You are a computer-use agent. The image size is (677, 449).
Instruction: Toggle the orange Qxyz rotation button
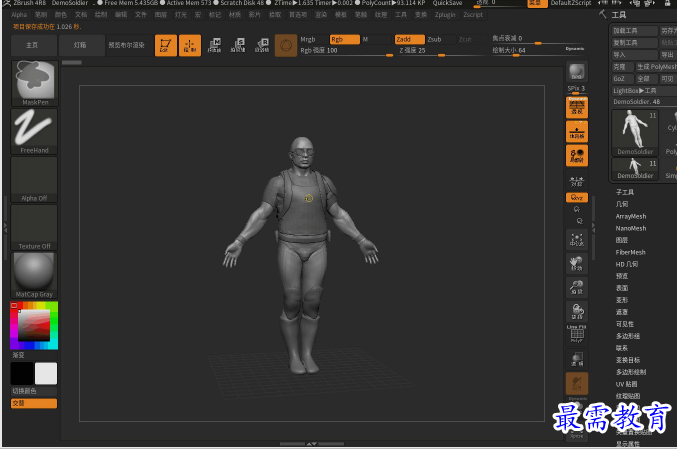577,197
